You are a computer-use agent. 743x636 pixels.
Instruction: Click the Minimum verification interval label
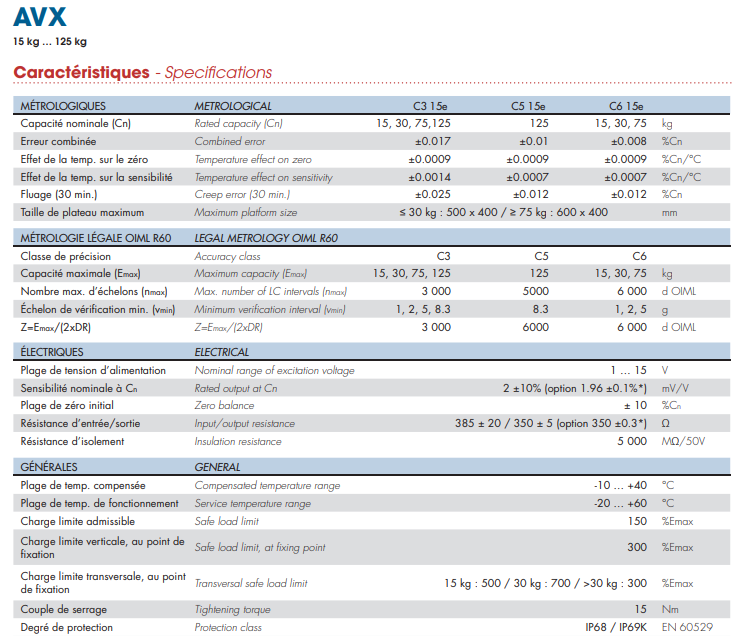[x=269, y=309]
